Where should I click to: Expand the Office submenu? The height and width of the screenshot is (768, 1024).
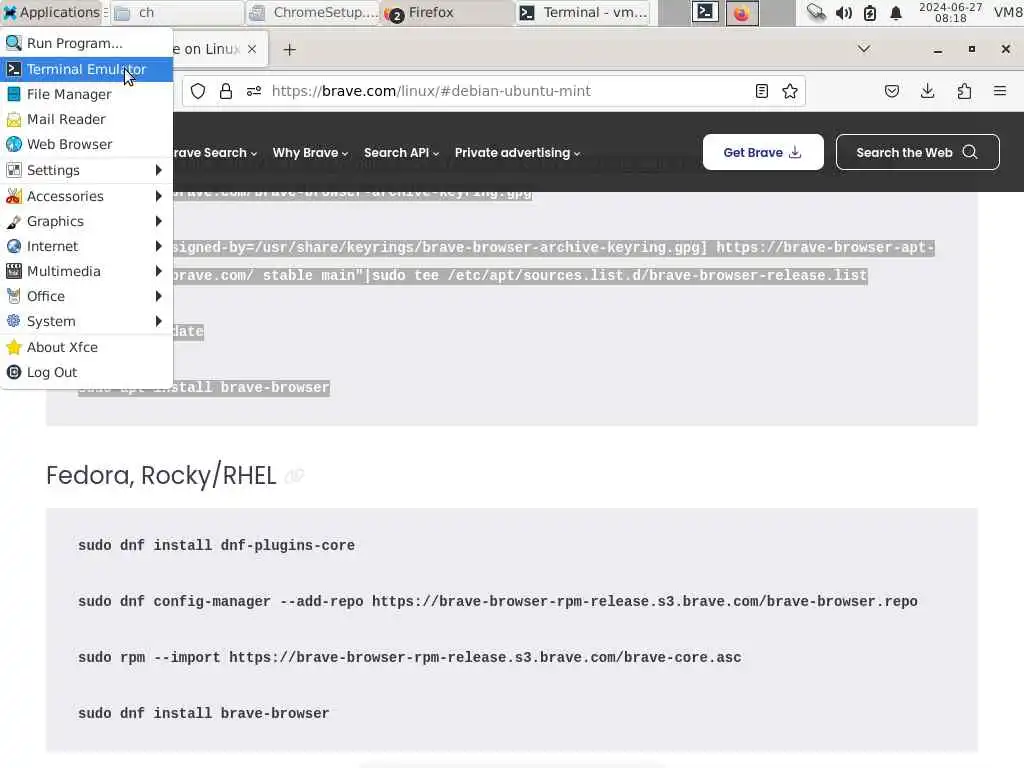tap(86, 296)
